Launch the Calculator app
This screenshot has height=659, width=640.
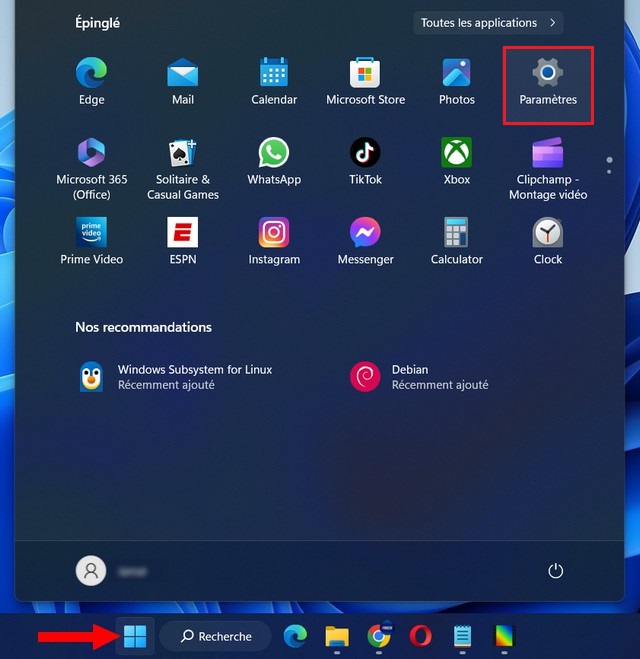click(x=457, y=242)
